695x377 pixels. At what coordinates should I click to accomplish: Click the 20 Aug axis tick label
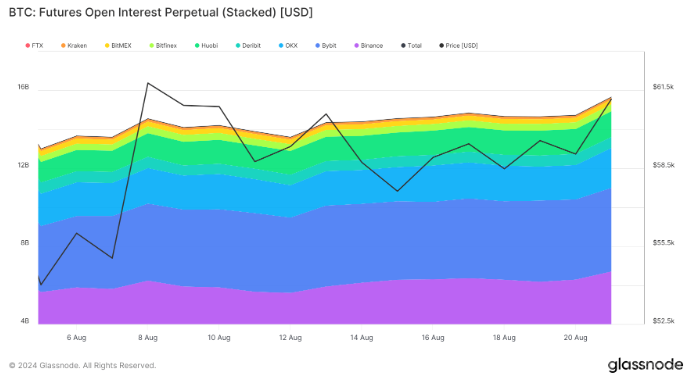[x=575, y=338]
